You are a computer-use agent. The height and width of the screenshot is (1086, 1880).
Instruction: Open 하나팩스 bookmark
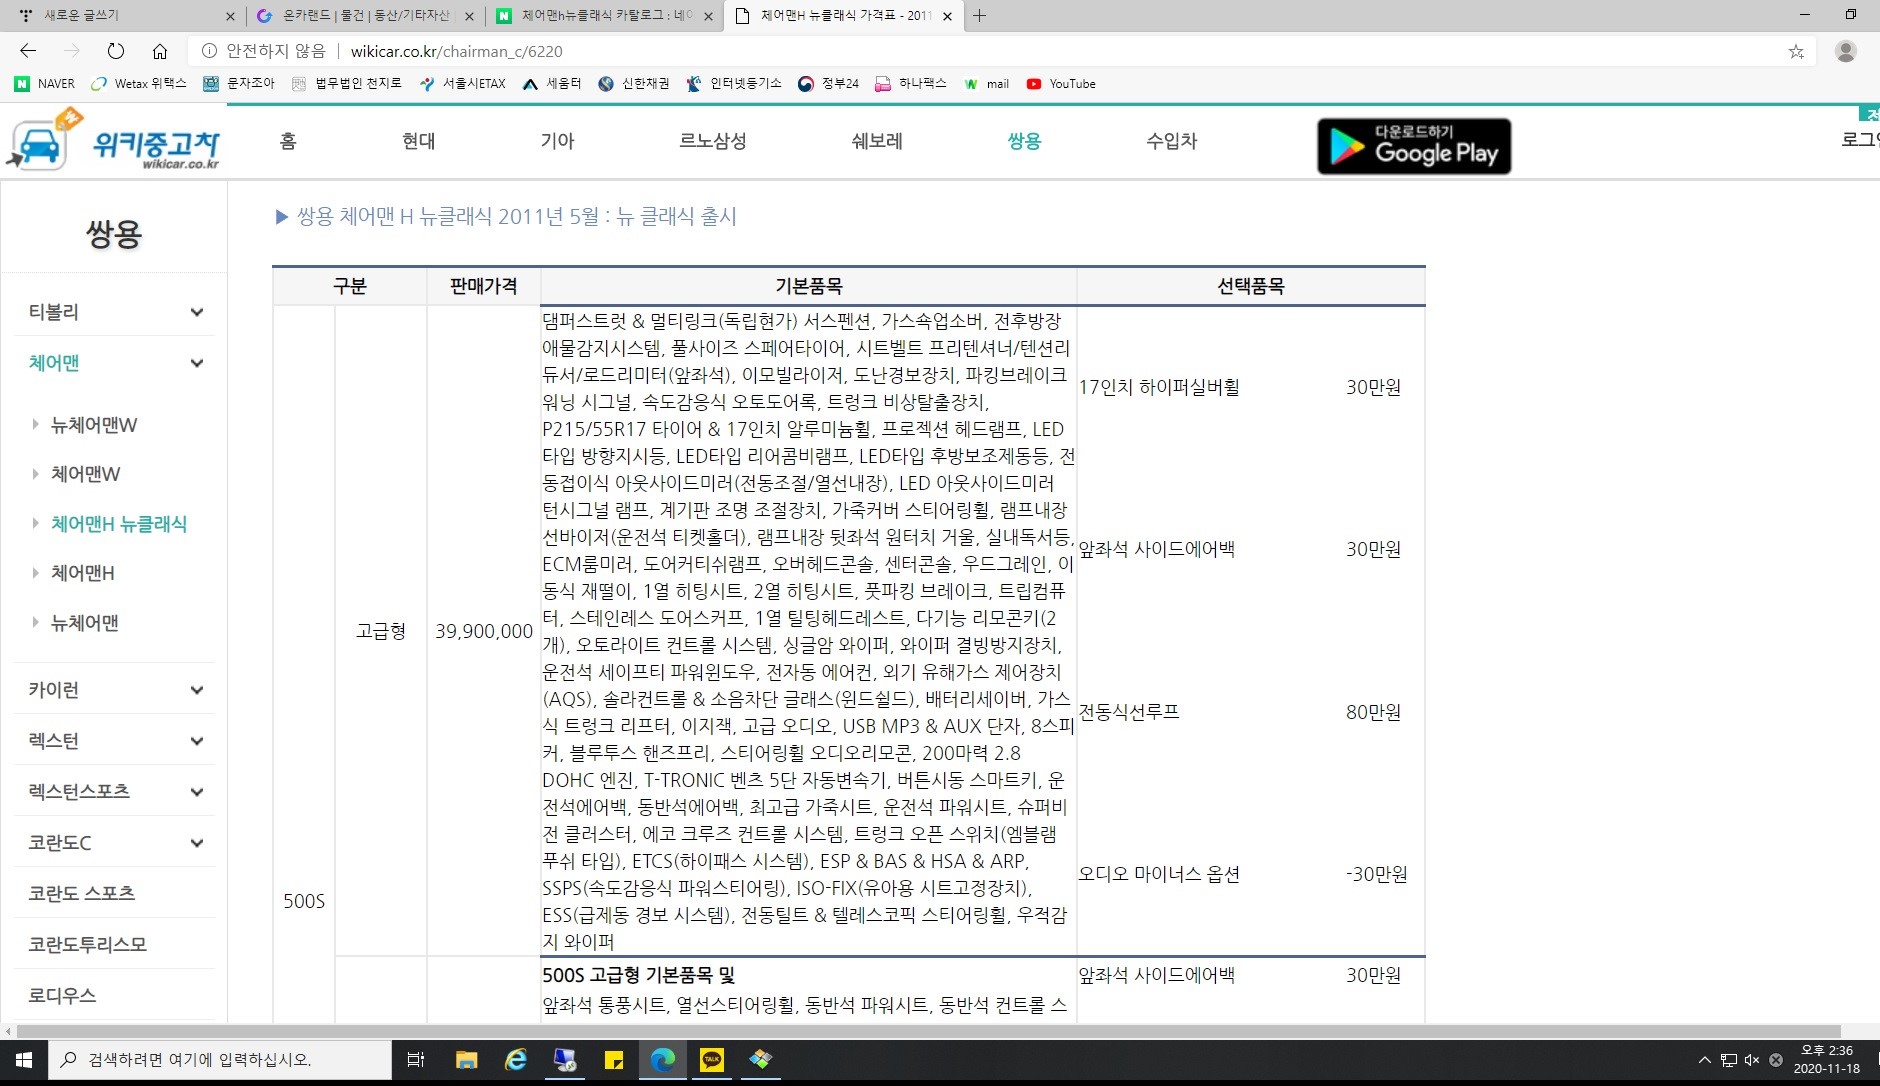pyautogui.click(x=911, y=84)
